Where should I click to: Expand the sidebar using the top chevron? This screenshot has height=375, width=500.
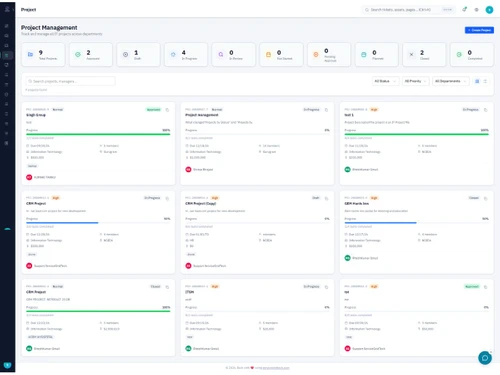13,9
